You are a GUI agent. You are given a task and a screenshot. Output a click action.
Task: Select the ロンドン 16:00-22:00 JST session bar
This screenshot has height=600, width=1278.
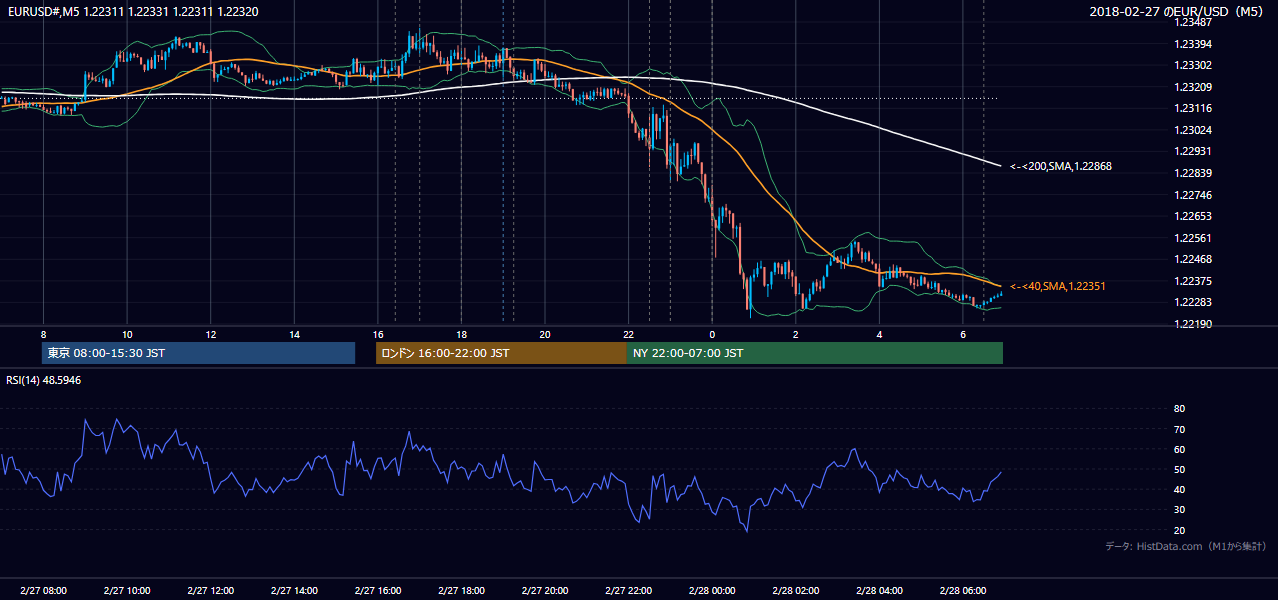501,353
